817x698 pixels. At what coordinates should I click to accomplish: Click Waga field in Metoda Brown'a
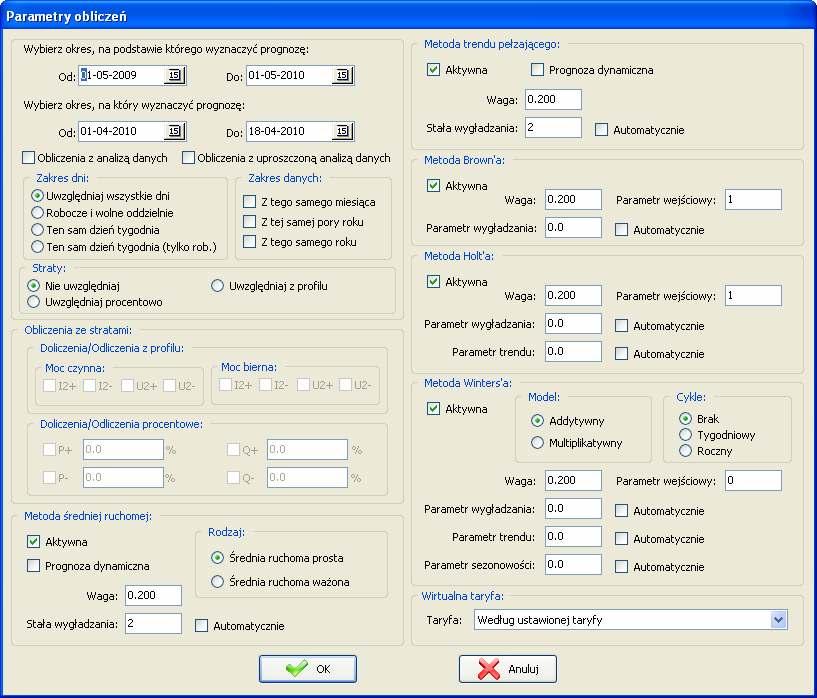573,200
